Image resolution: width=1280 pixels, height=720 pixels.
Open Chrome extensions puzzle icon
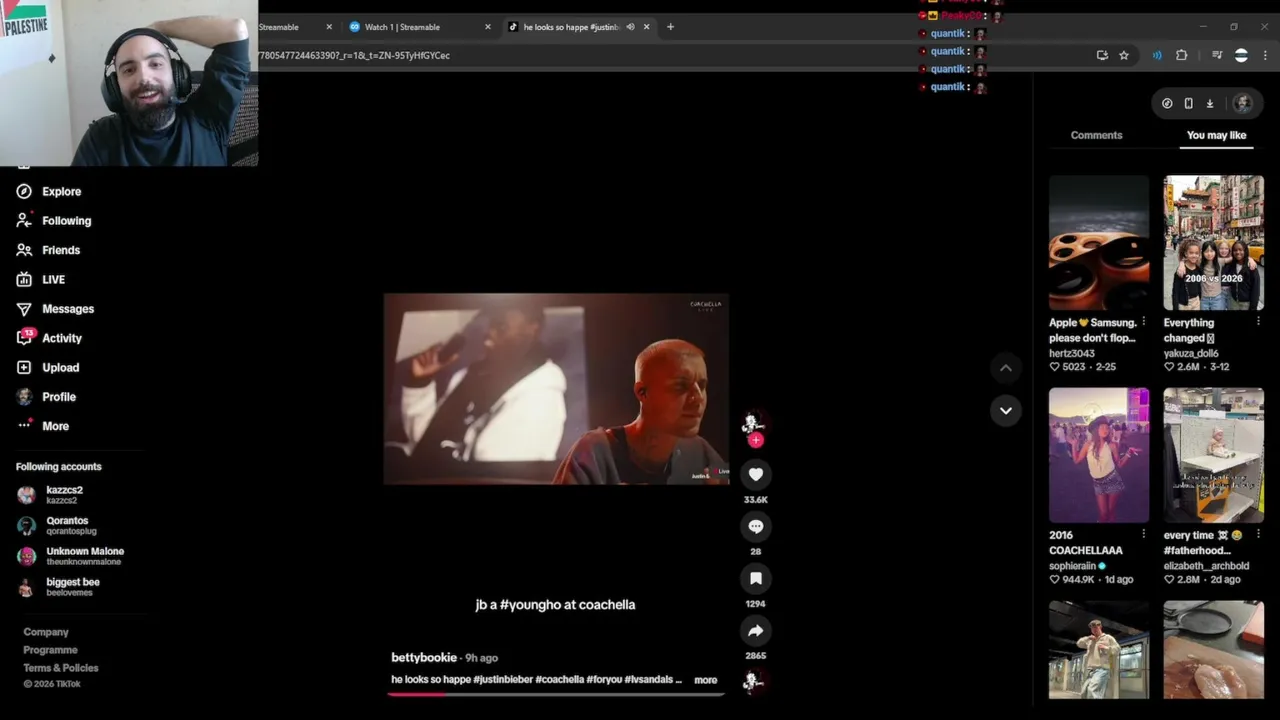(1182, 55)
